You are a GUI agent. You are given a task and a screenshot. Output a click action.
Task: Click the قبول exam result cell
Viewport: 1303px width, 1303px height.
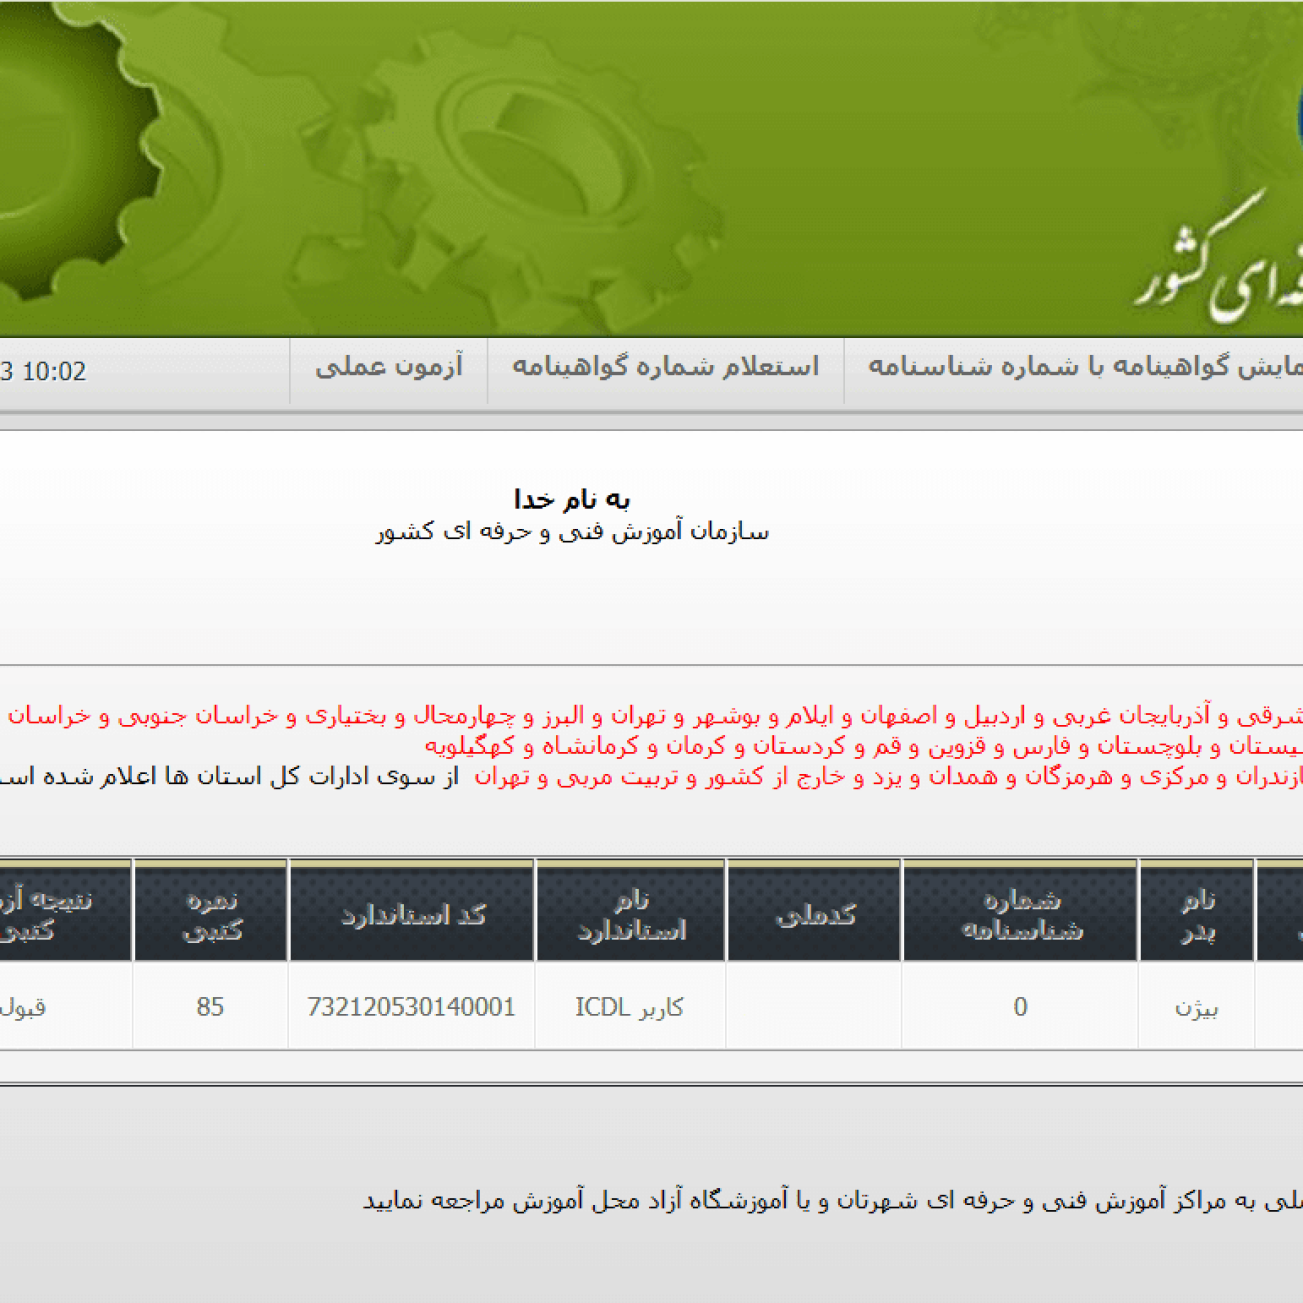click(x=25, y=1007)
